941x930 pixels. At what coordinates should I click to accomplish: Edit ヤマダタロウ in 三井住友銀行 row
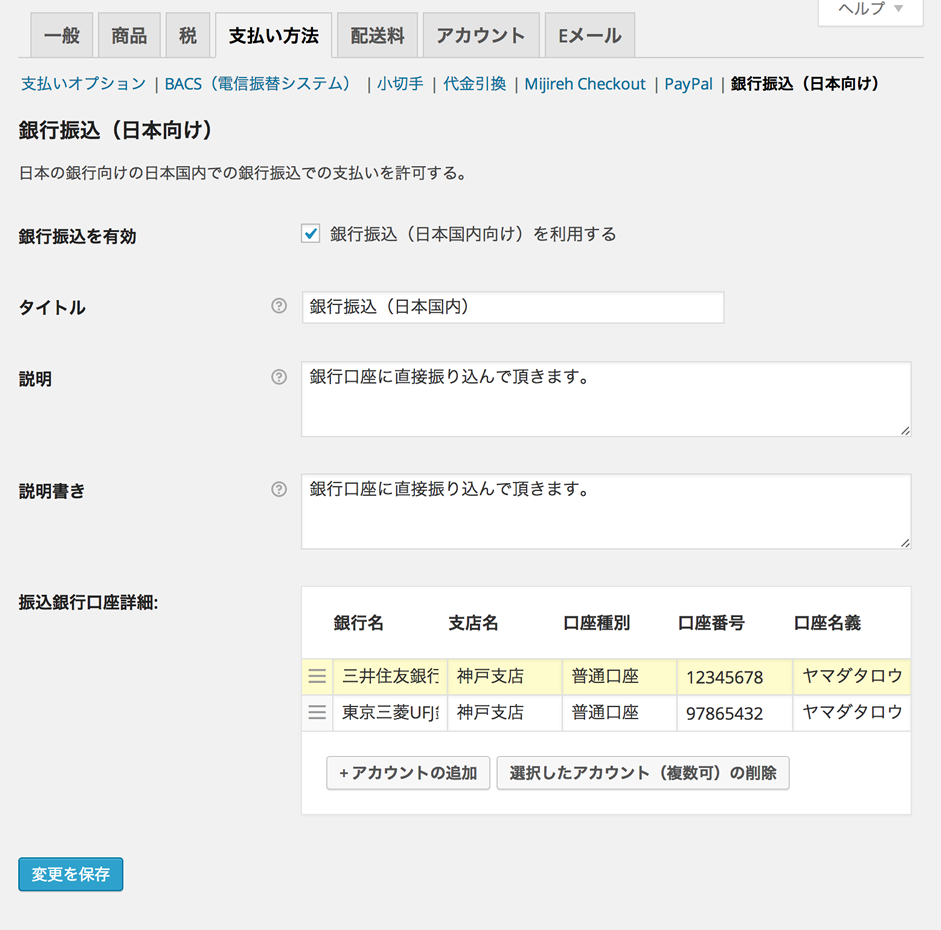[x=852, y=676]
